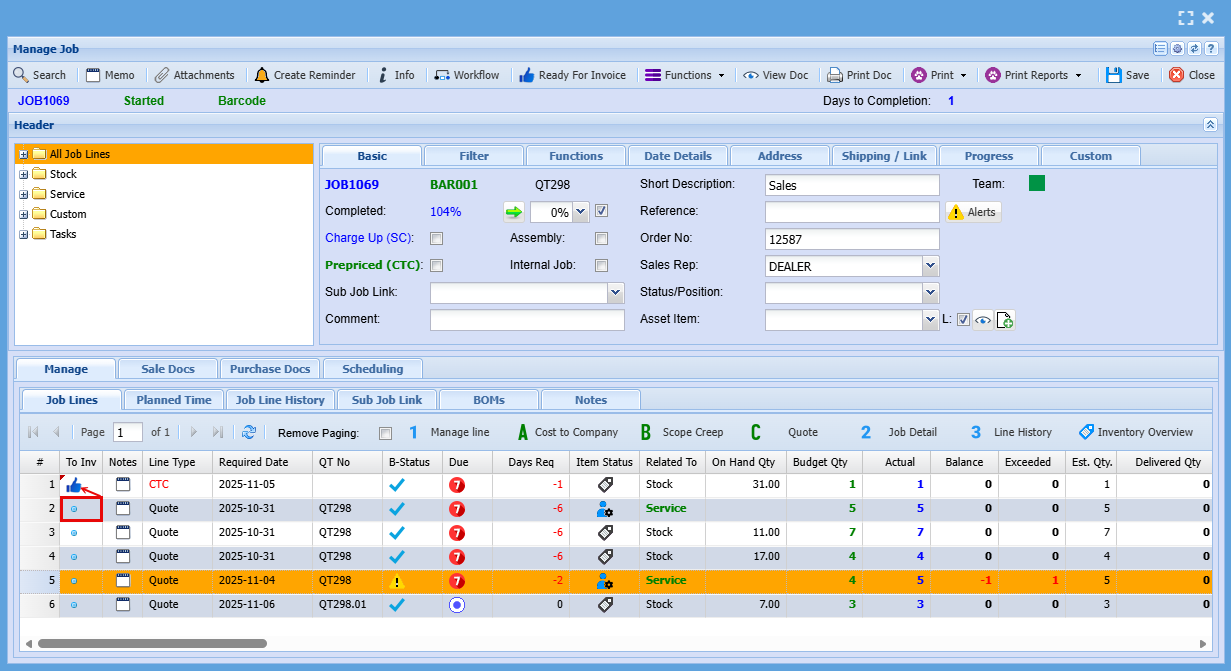Switch to the Date Details tab
1231x671 pixels.
click(x=677, y=156)
